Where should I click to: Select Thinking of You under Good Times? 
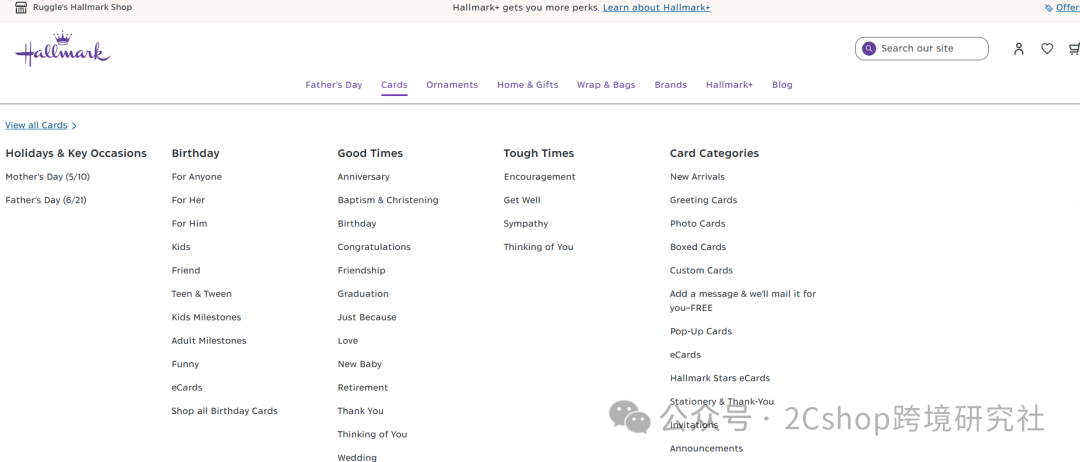point(372,434)
